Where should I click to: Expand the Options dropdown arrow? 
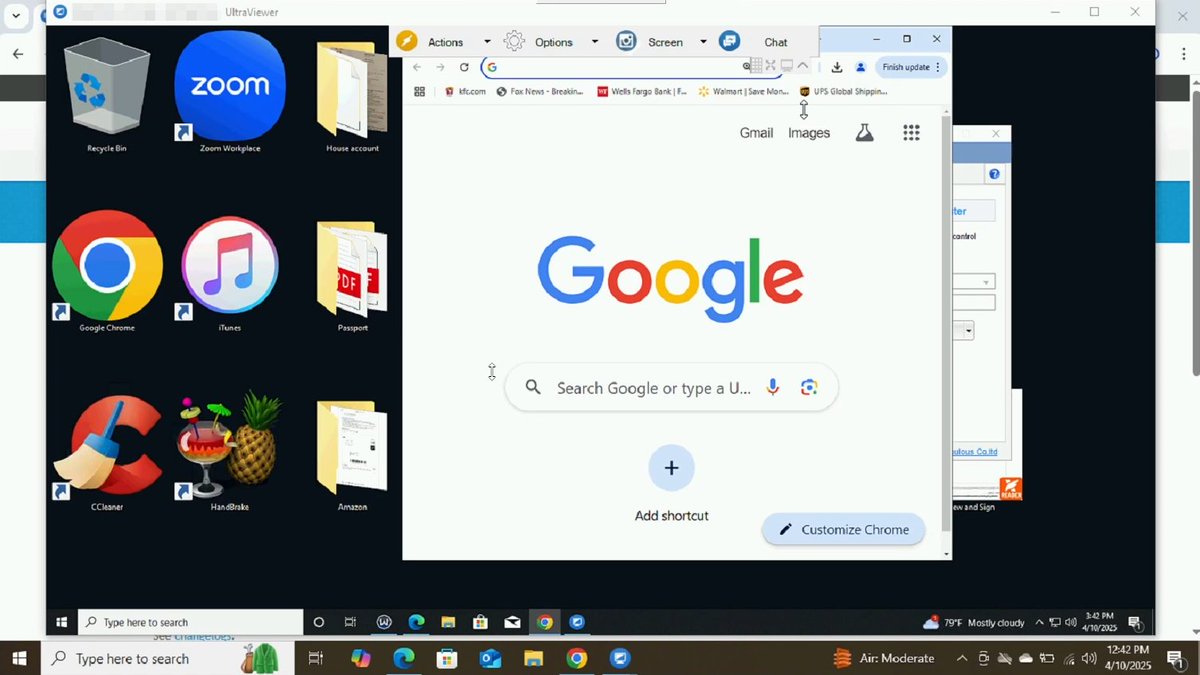594,42
